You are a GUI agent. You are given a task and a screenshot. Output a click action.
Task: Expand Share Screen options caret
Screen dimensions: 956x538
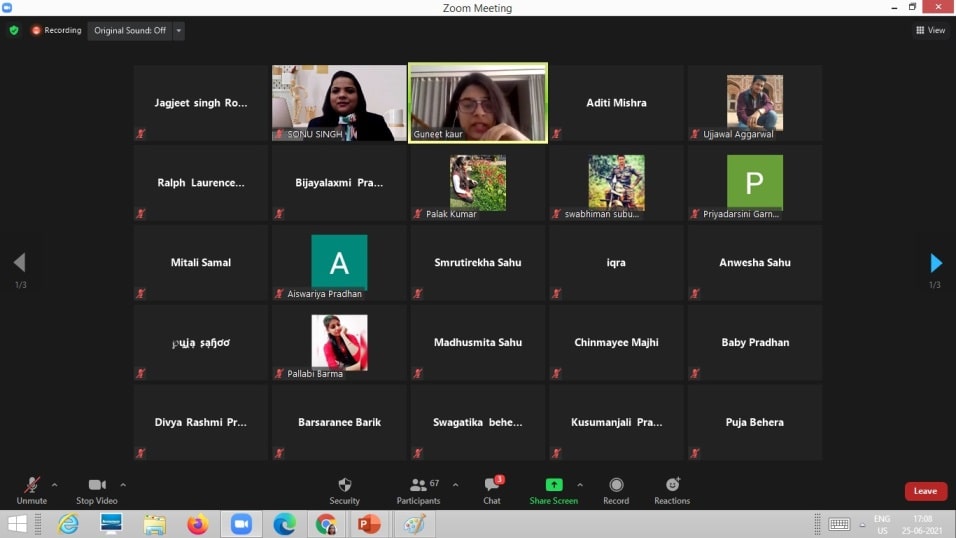coord(580,485)
